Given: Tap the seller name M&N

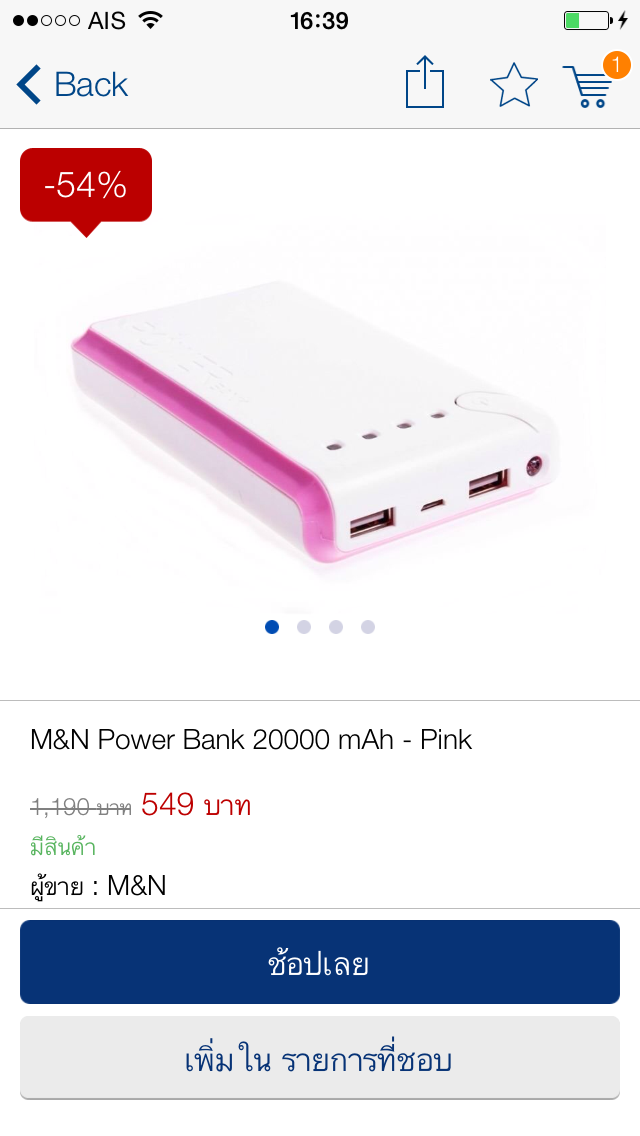Looking at the screenshot, I should [137, 885].
